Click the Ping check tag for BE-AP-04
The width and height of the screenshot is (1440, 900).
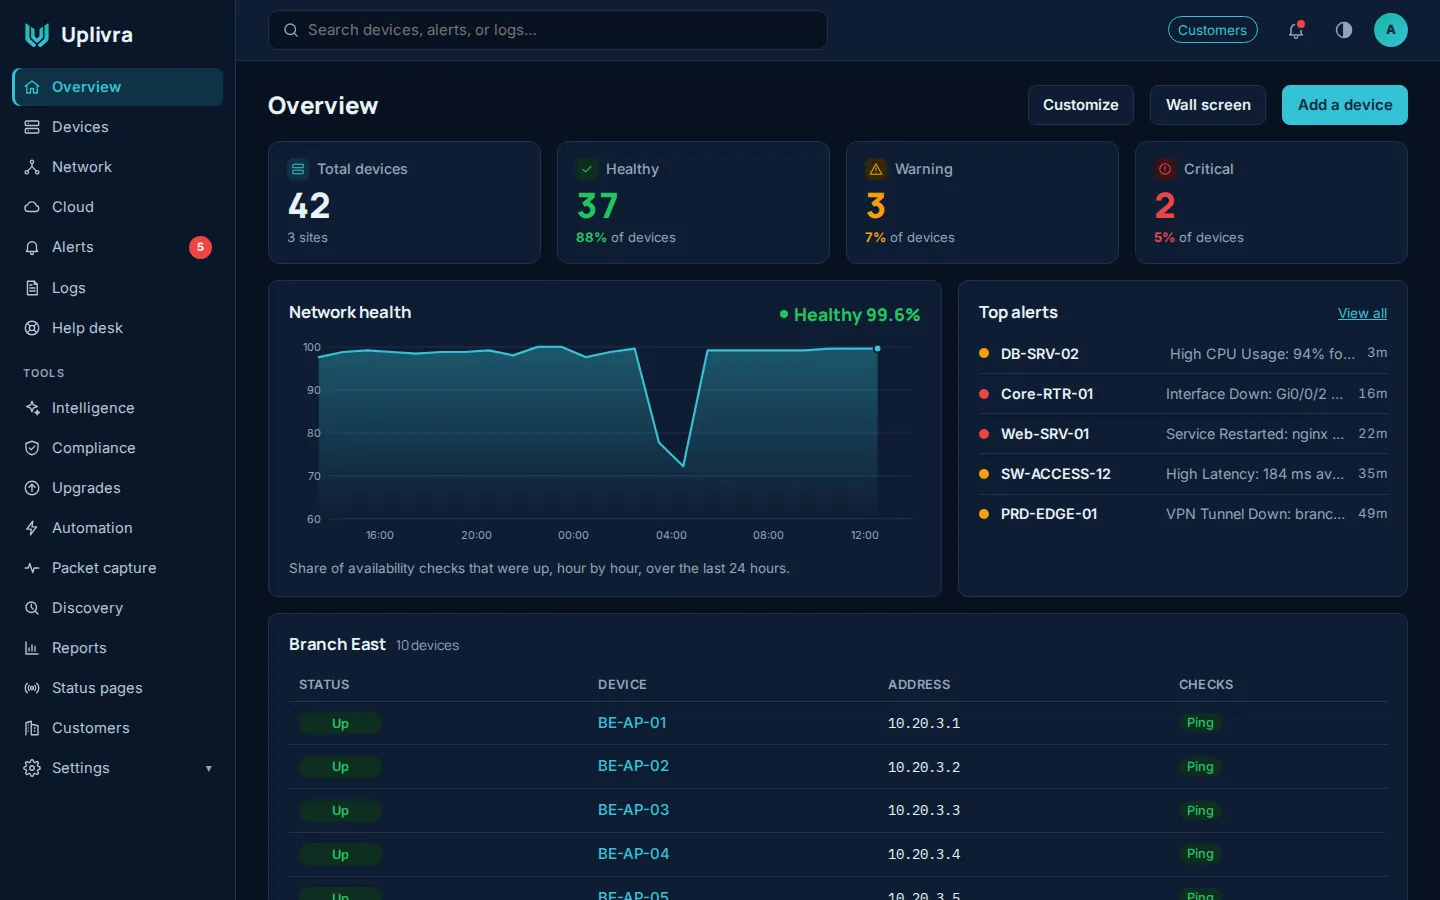1200,854
